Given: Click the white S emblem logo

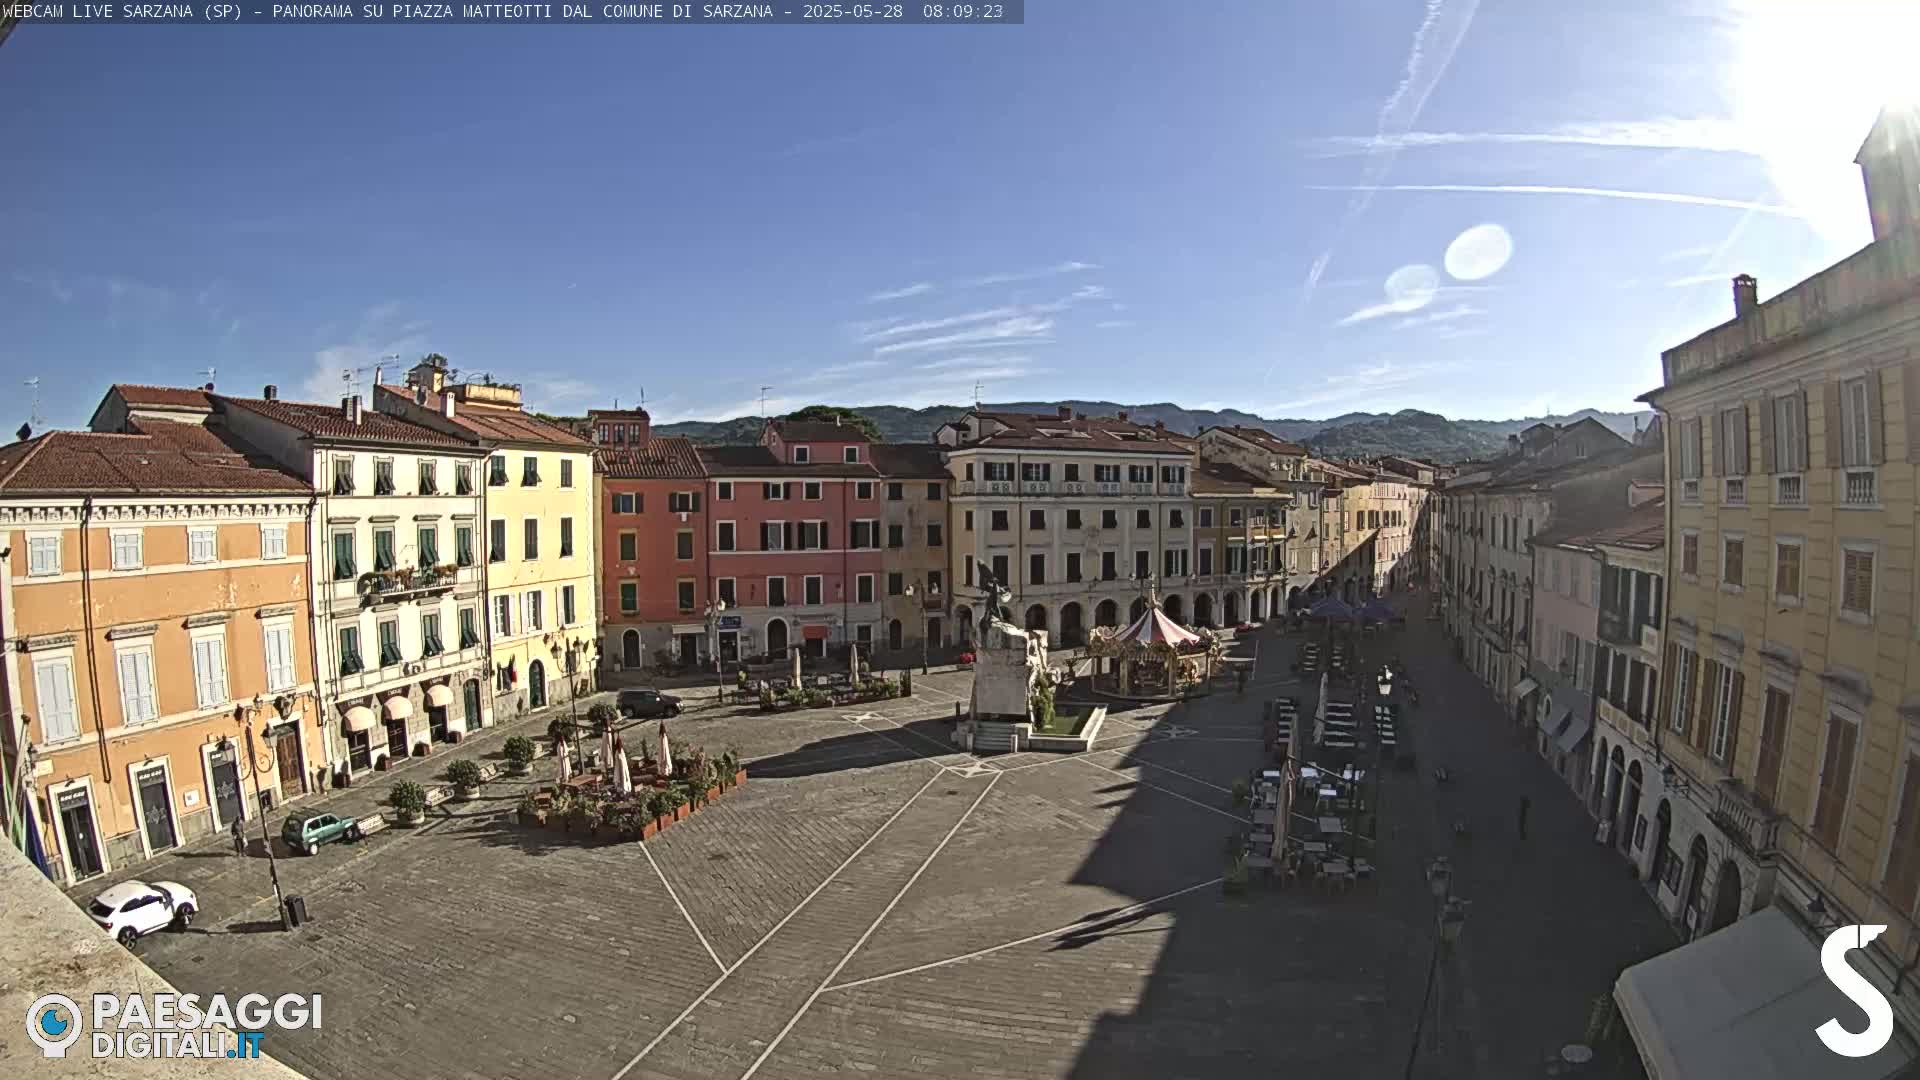Looking at the screenshot, I should pyautogui.click(x=1855, y=990).
